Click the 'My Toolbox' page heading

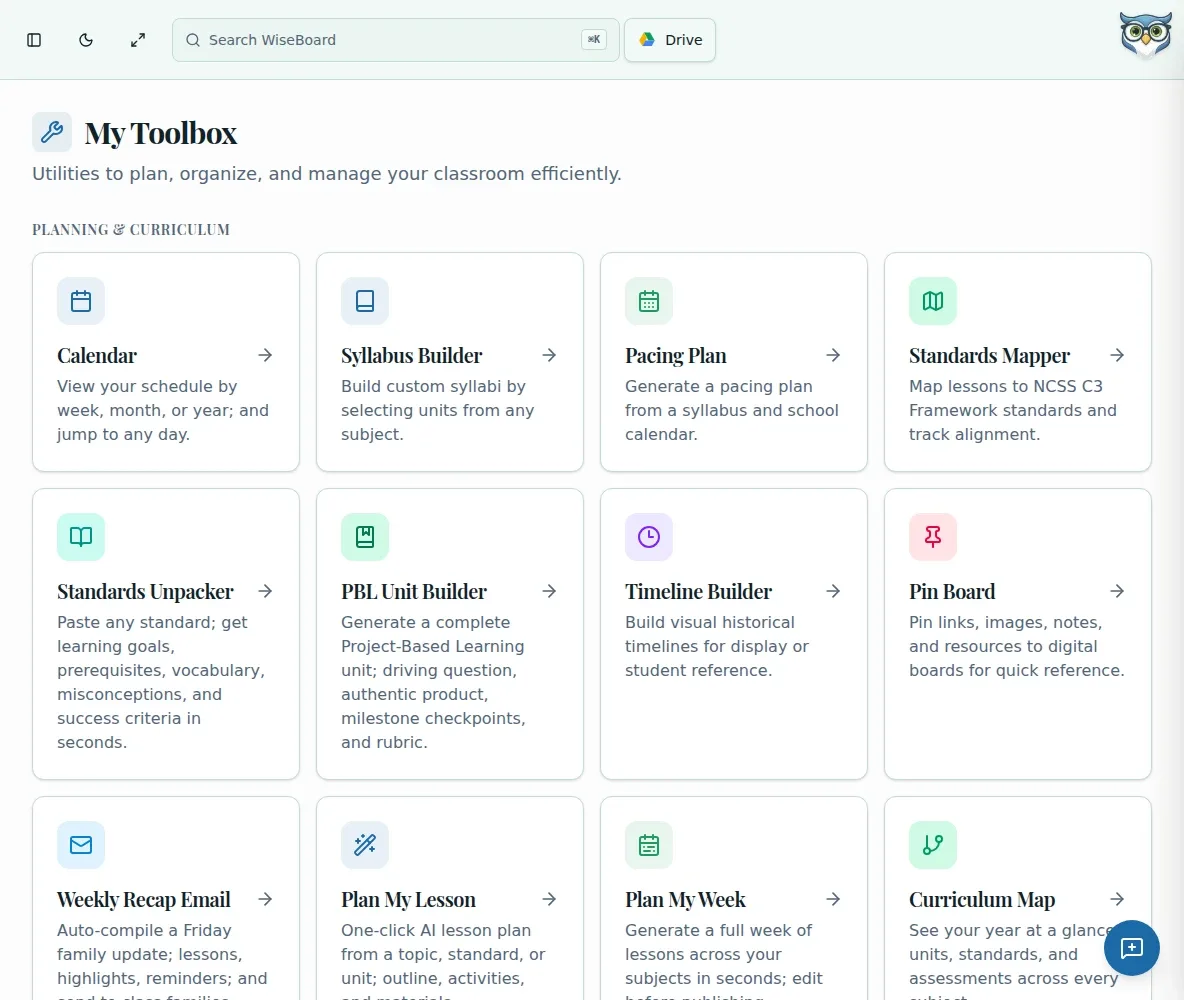[161, 133]
